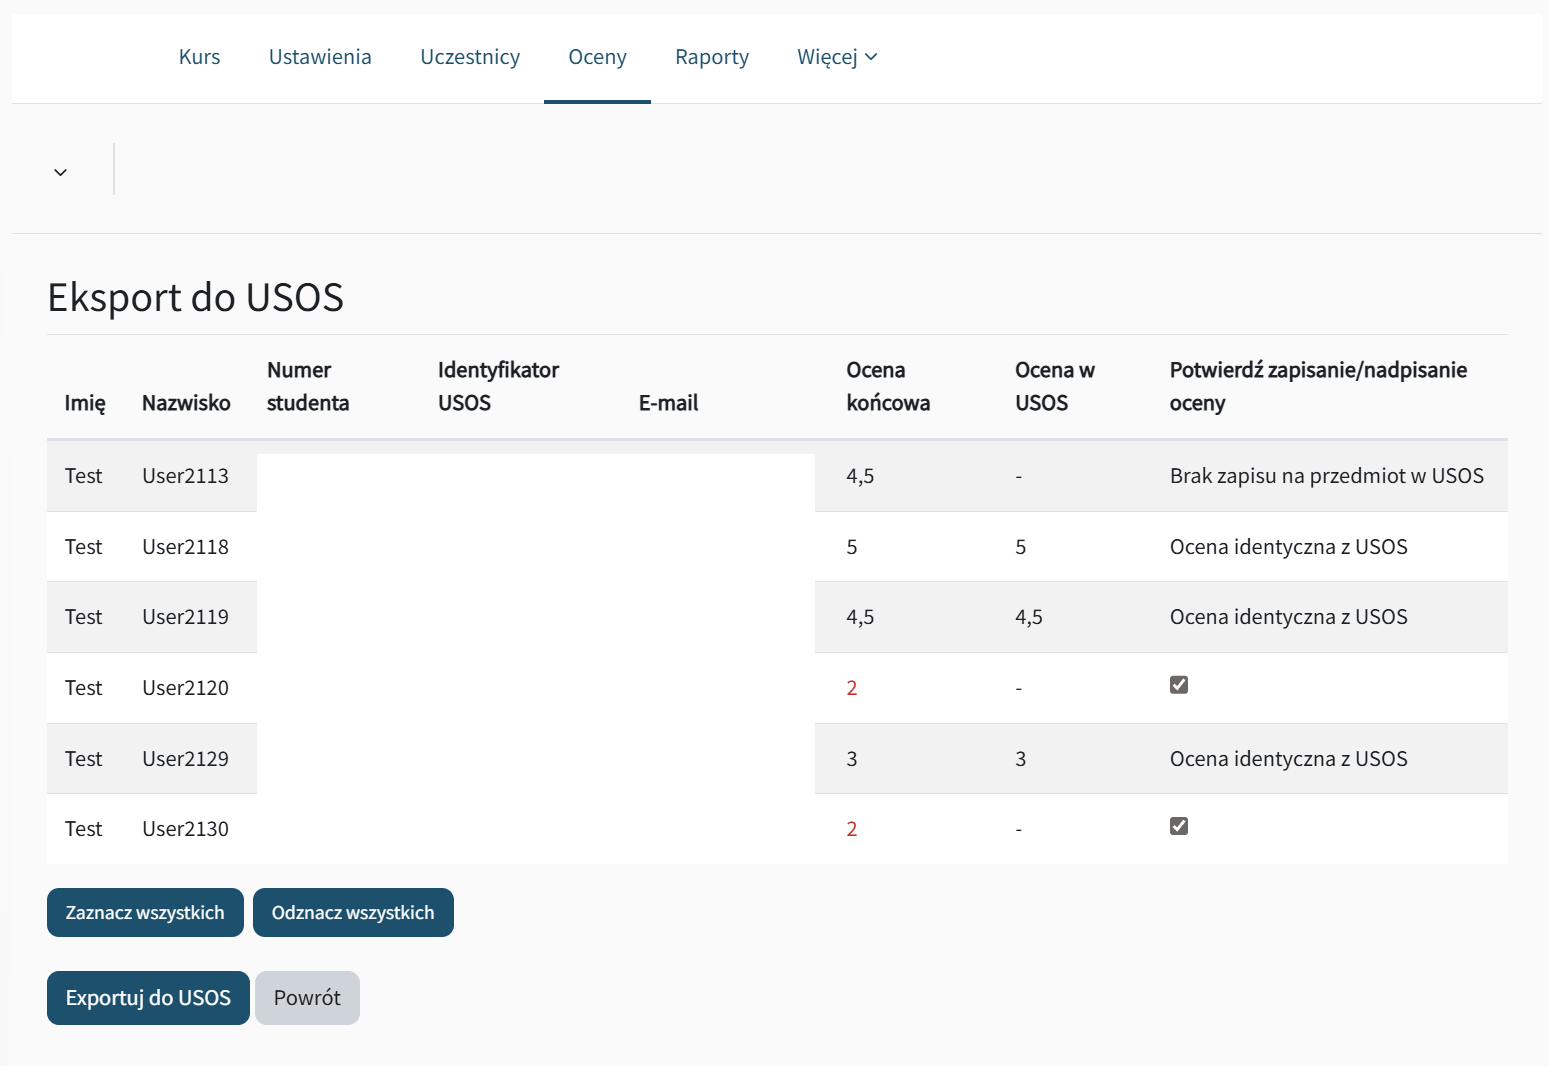Click the Nazwisko column header
Screen dimensions: 1549x1066
point(186,403)
